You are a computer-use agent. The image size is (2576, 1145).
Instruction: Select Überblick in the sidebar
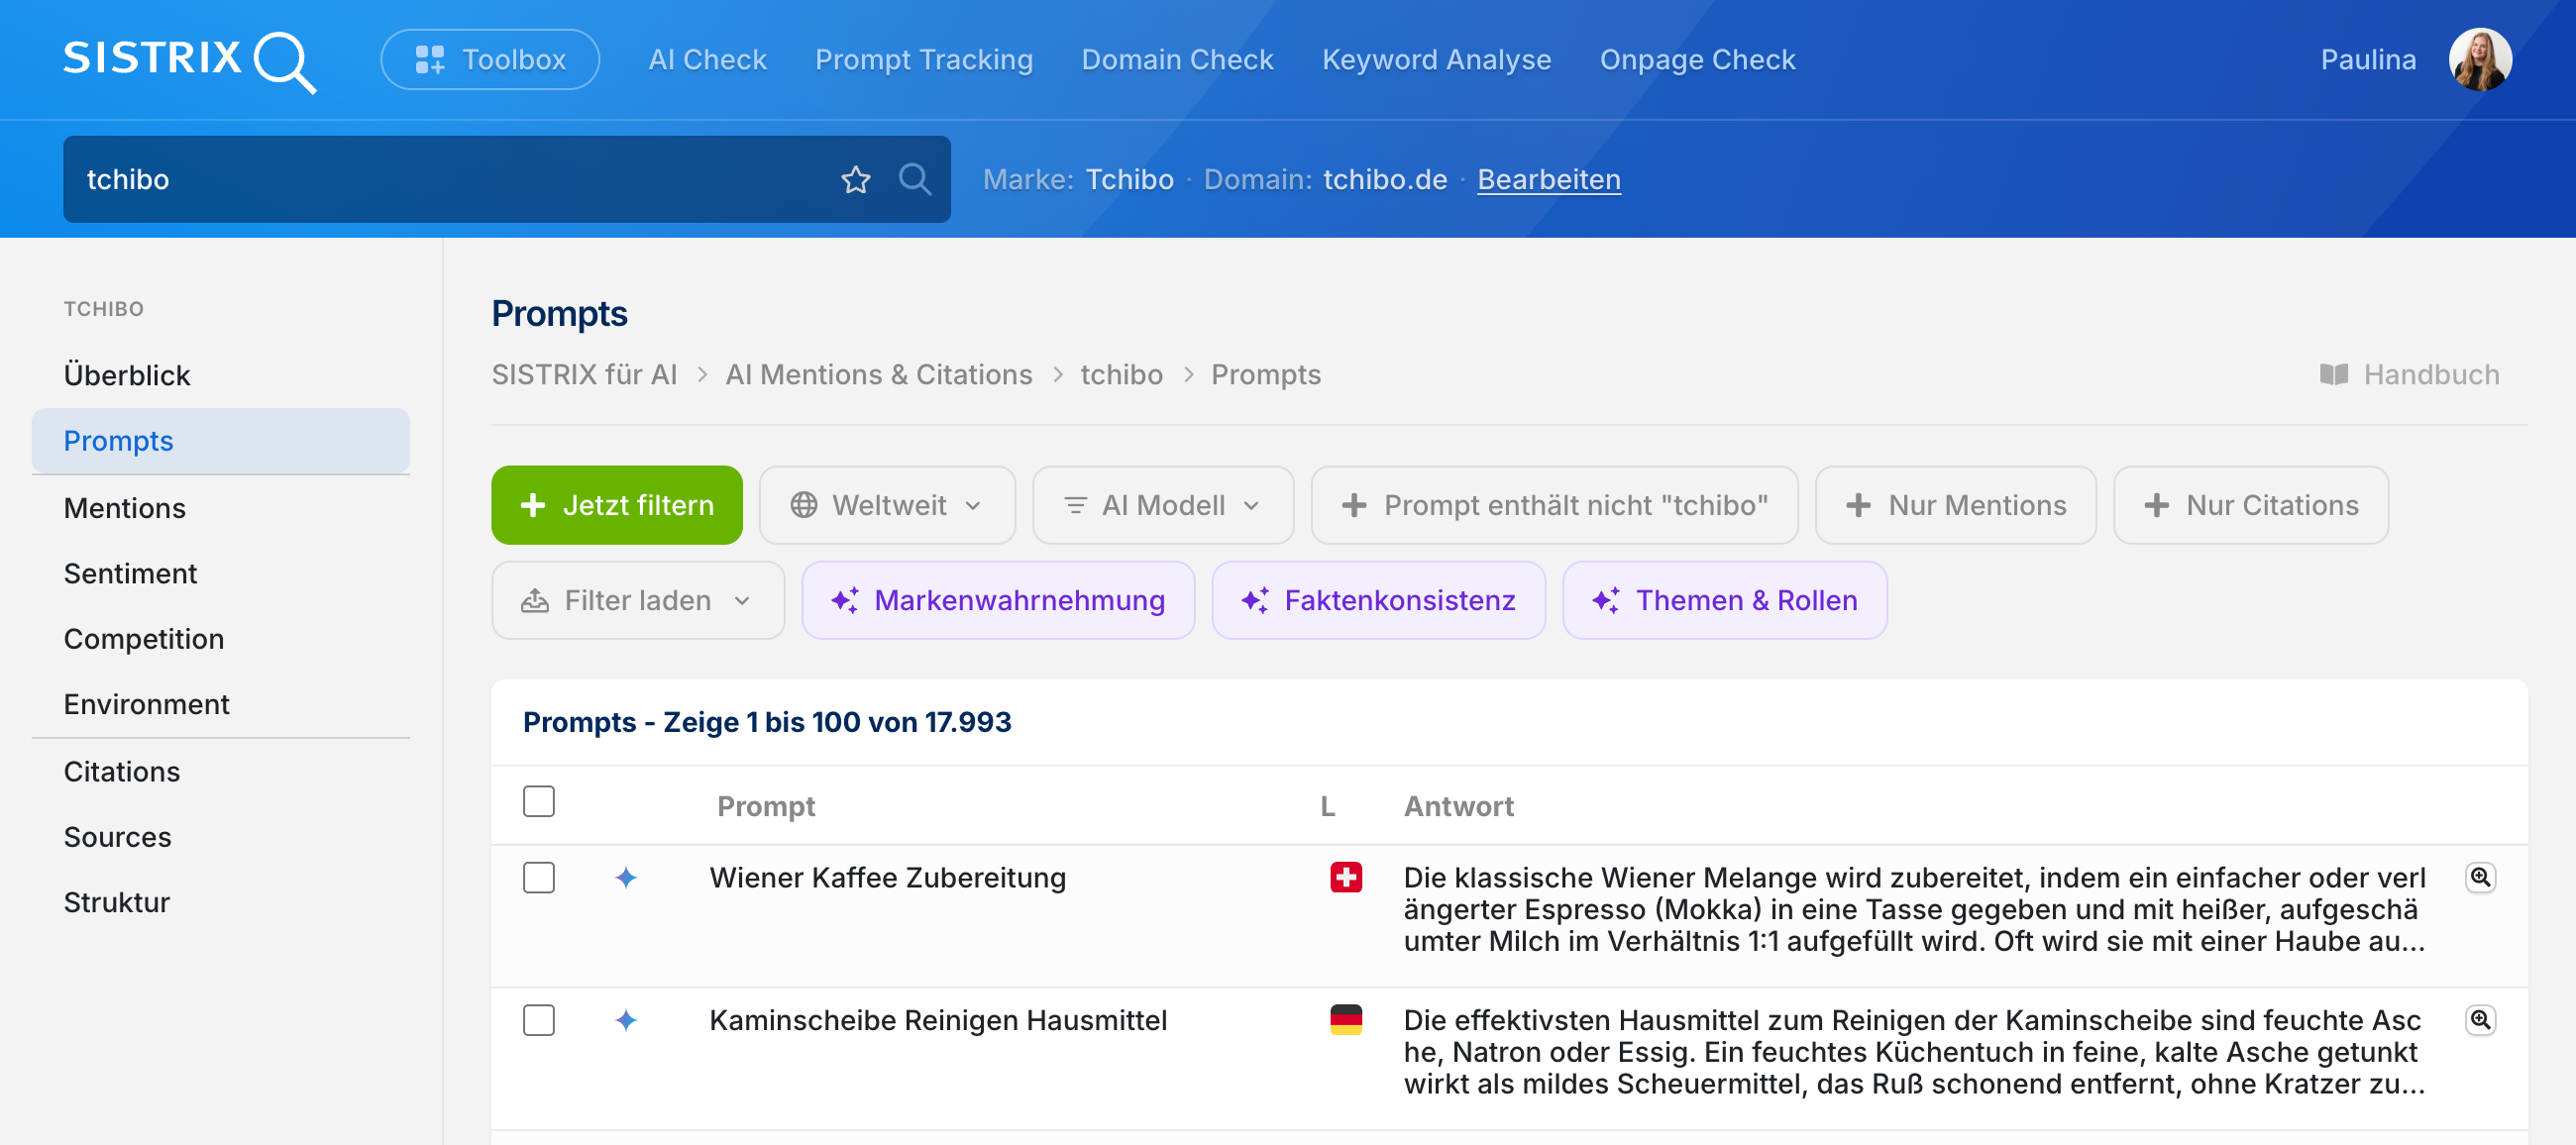pyautogui.click(x=221, y=375)
